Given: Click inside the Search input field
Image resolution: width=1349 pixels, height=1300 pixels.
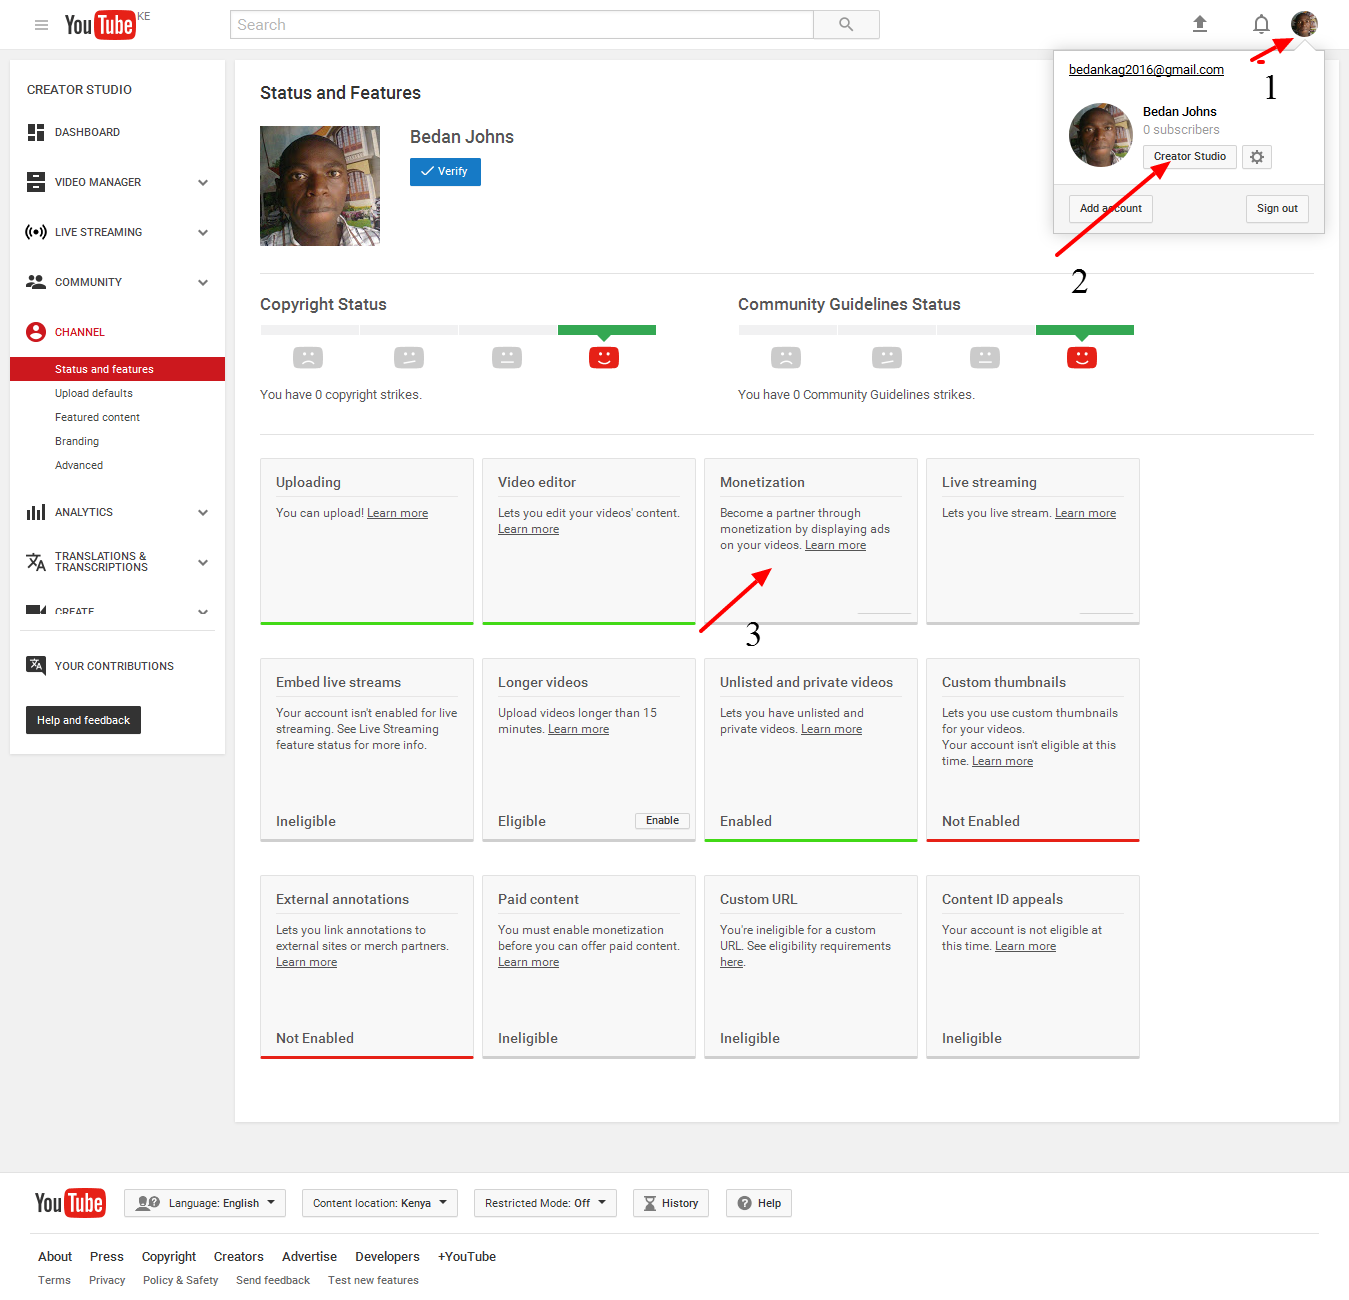Looking at the screenshot, I should [520, 24].
